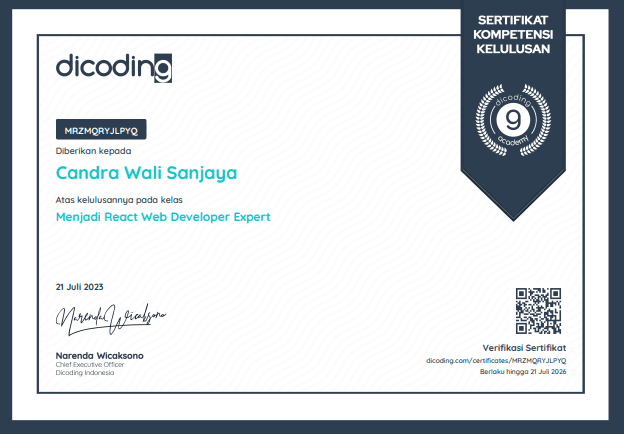Click Narenda Wicaksono handwritten signature

111,319
